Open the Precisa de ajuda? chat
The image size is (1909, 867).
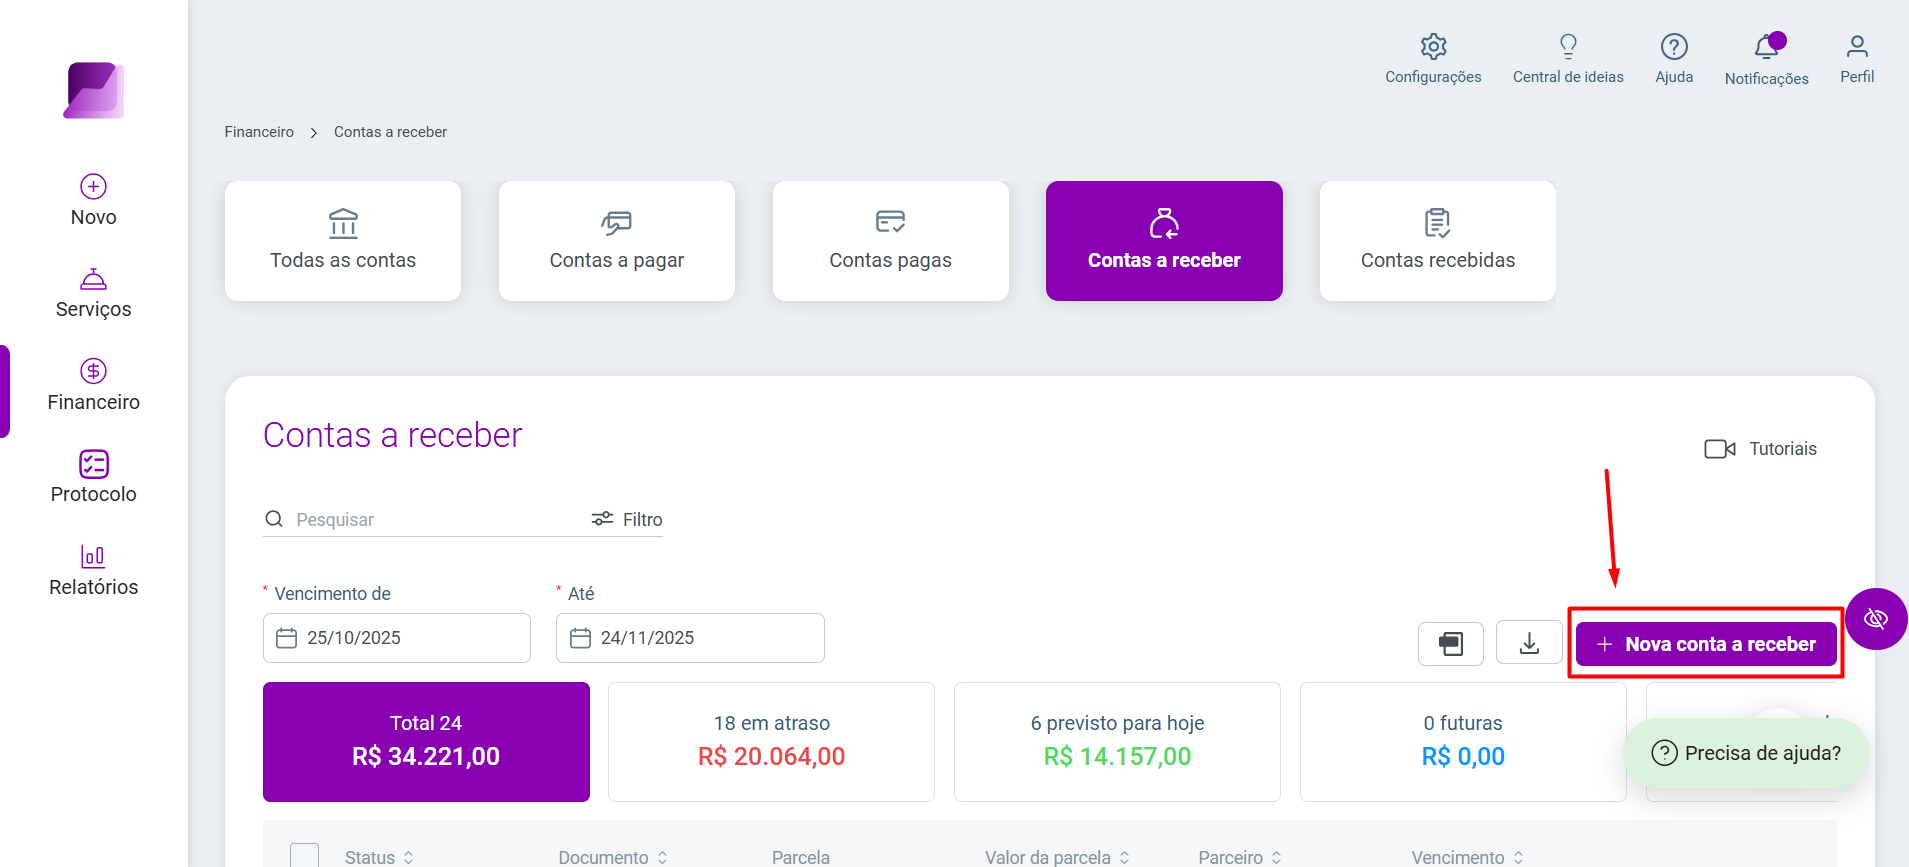[1746, 753]
